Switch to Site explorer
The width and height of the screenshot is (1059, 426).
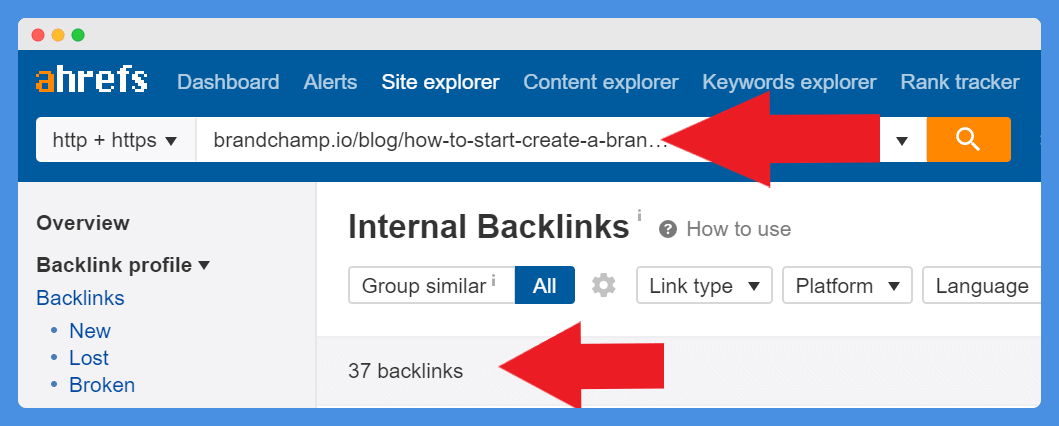coord(440,82)
